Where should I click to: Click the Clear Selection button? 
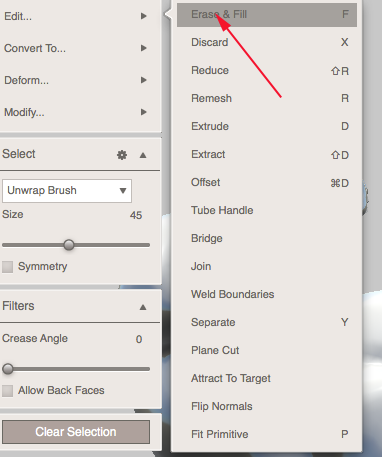tap(76, 432)
